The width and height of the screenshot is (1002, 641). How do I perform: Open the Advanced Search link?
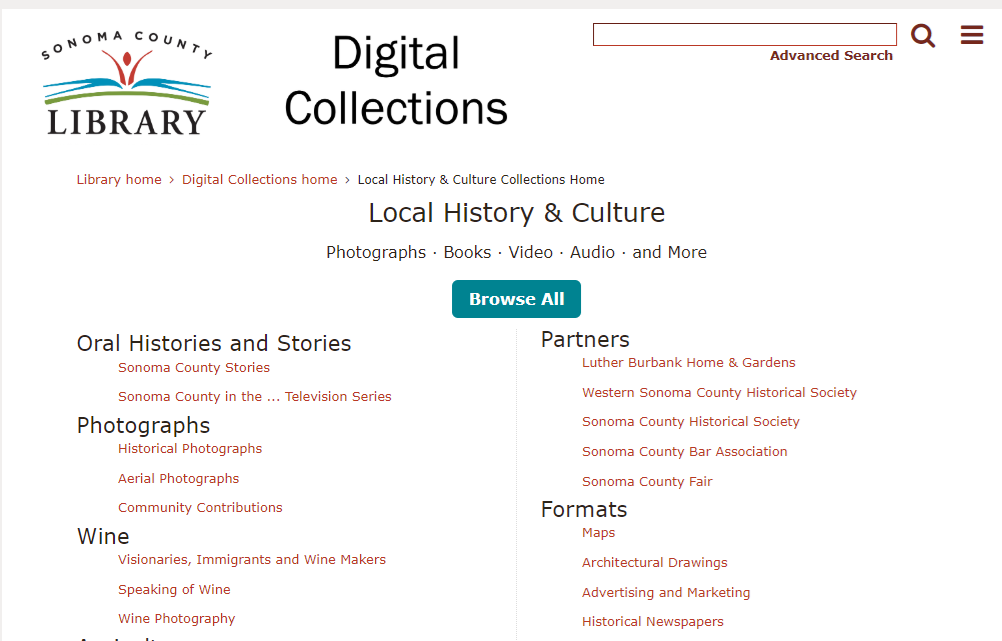(830, 56)
